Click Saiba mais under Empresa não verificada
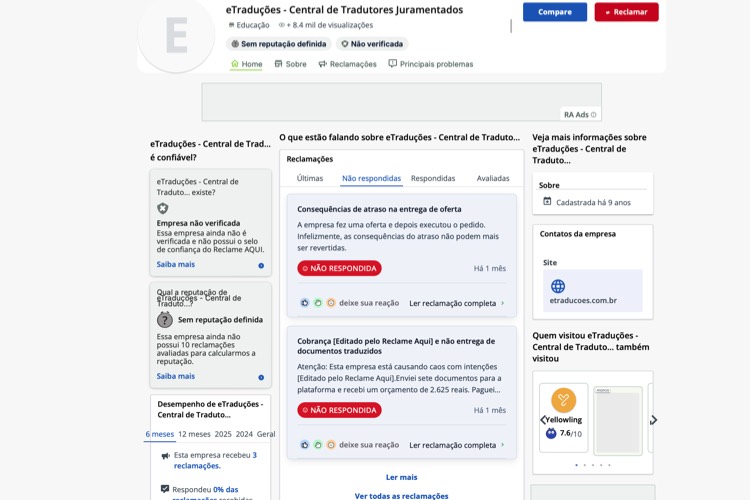 pyautogui.click(x=176, y=264)
